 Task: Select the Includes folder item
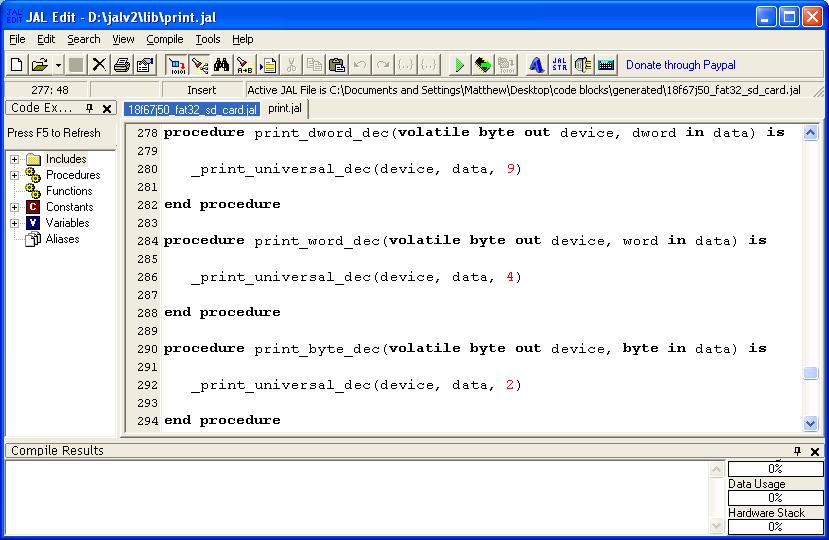tap(66, 159)
